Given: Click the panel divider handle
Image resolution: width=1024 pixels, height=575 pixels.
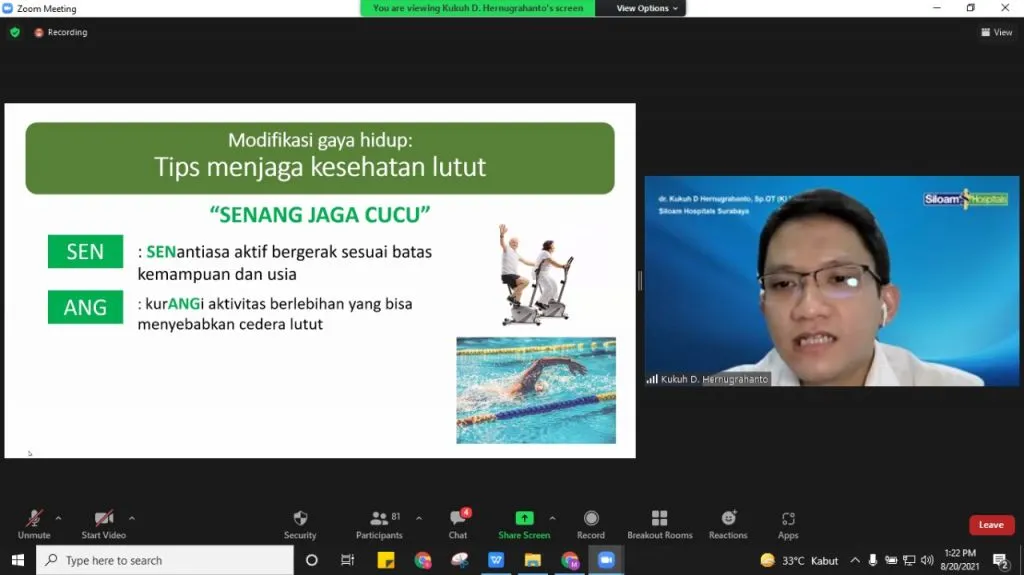Looking at the screenshot, I should point(640,281).
